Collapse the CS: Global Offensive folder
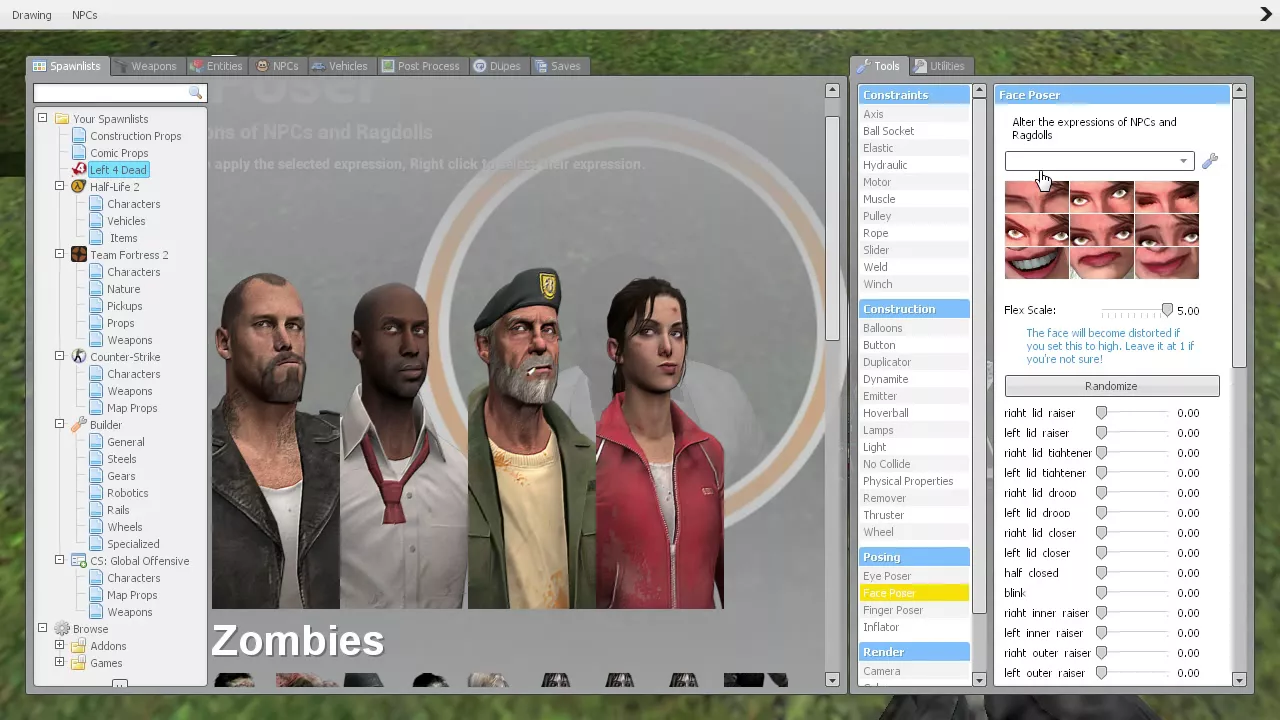Viewport: 1280px width, 720px height. click(60, 561)
